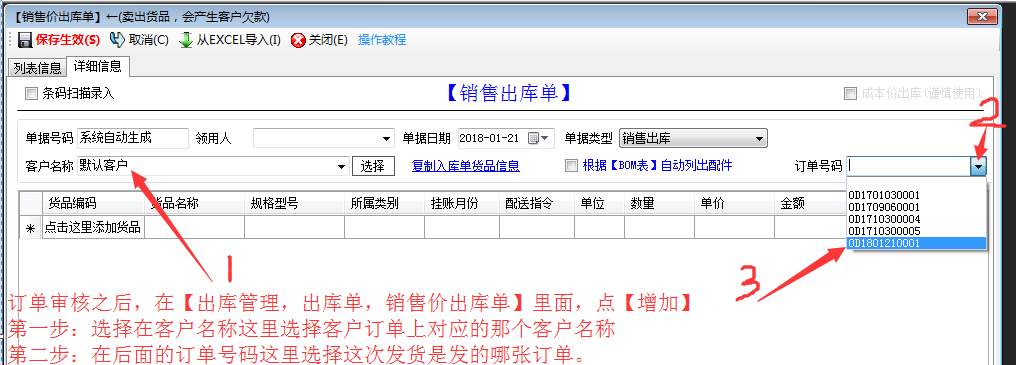Click the new row asterisk marker
This screenshot has height=365, width=1016.
coord(30,228)
